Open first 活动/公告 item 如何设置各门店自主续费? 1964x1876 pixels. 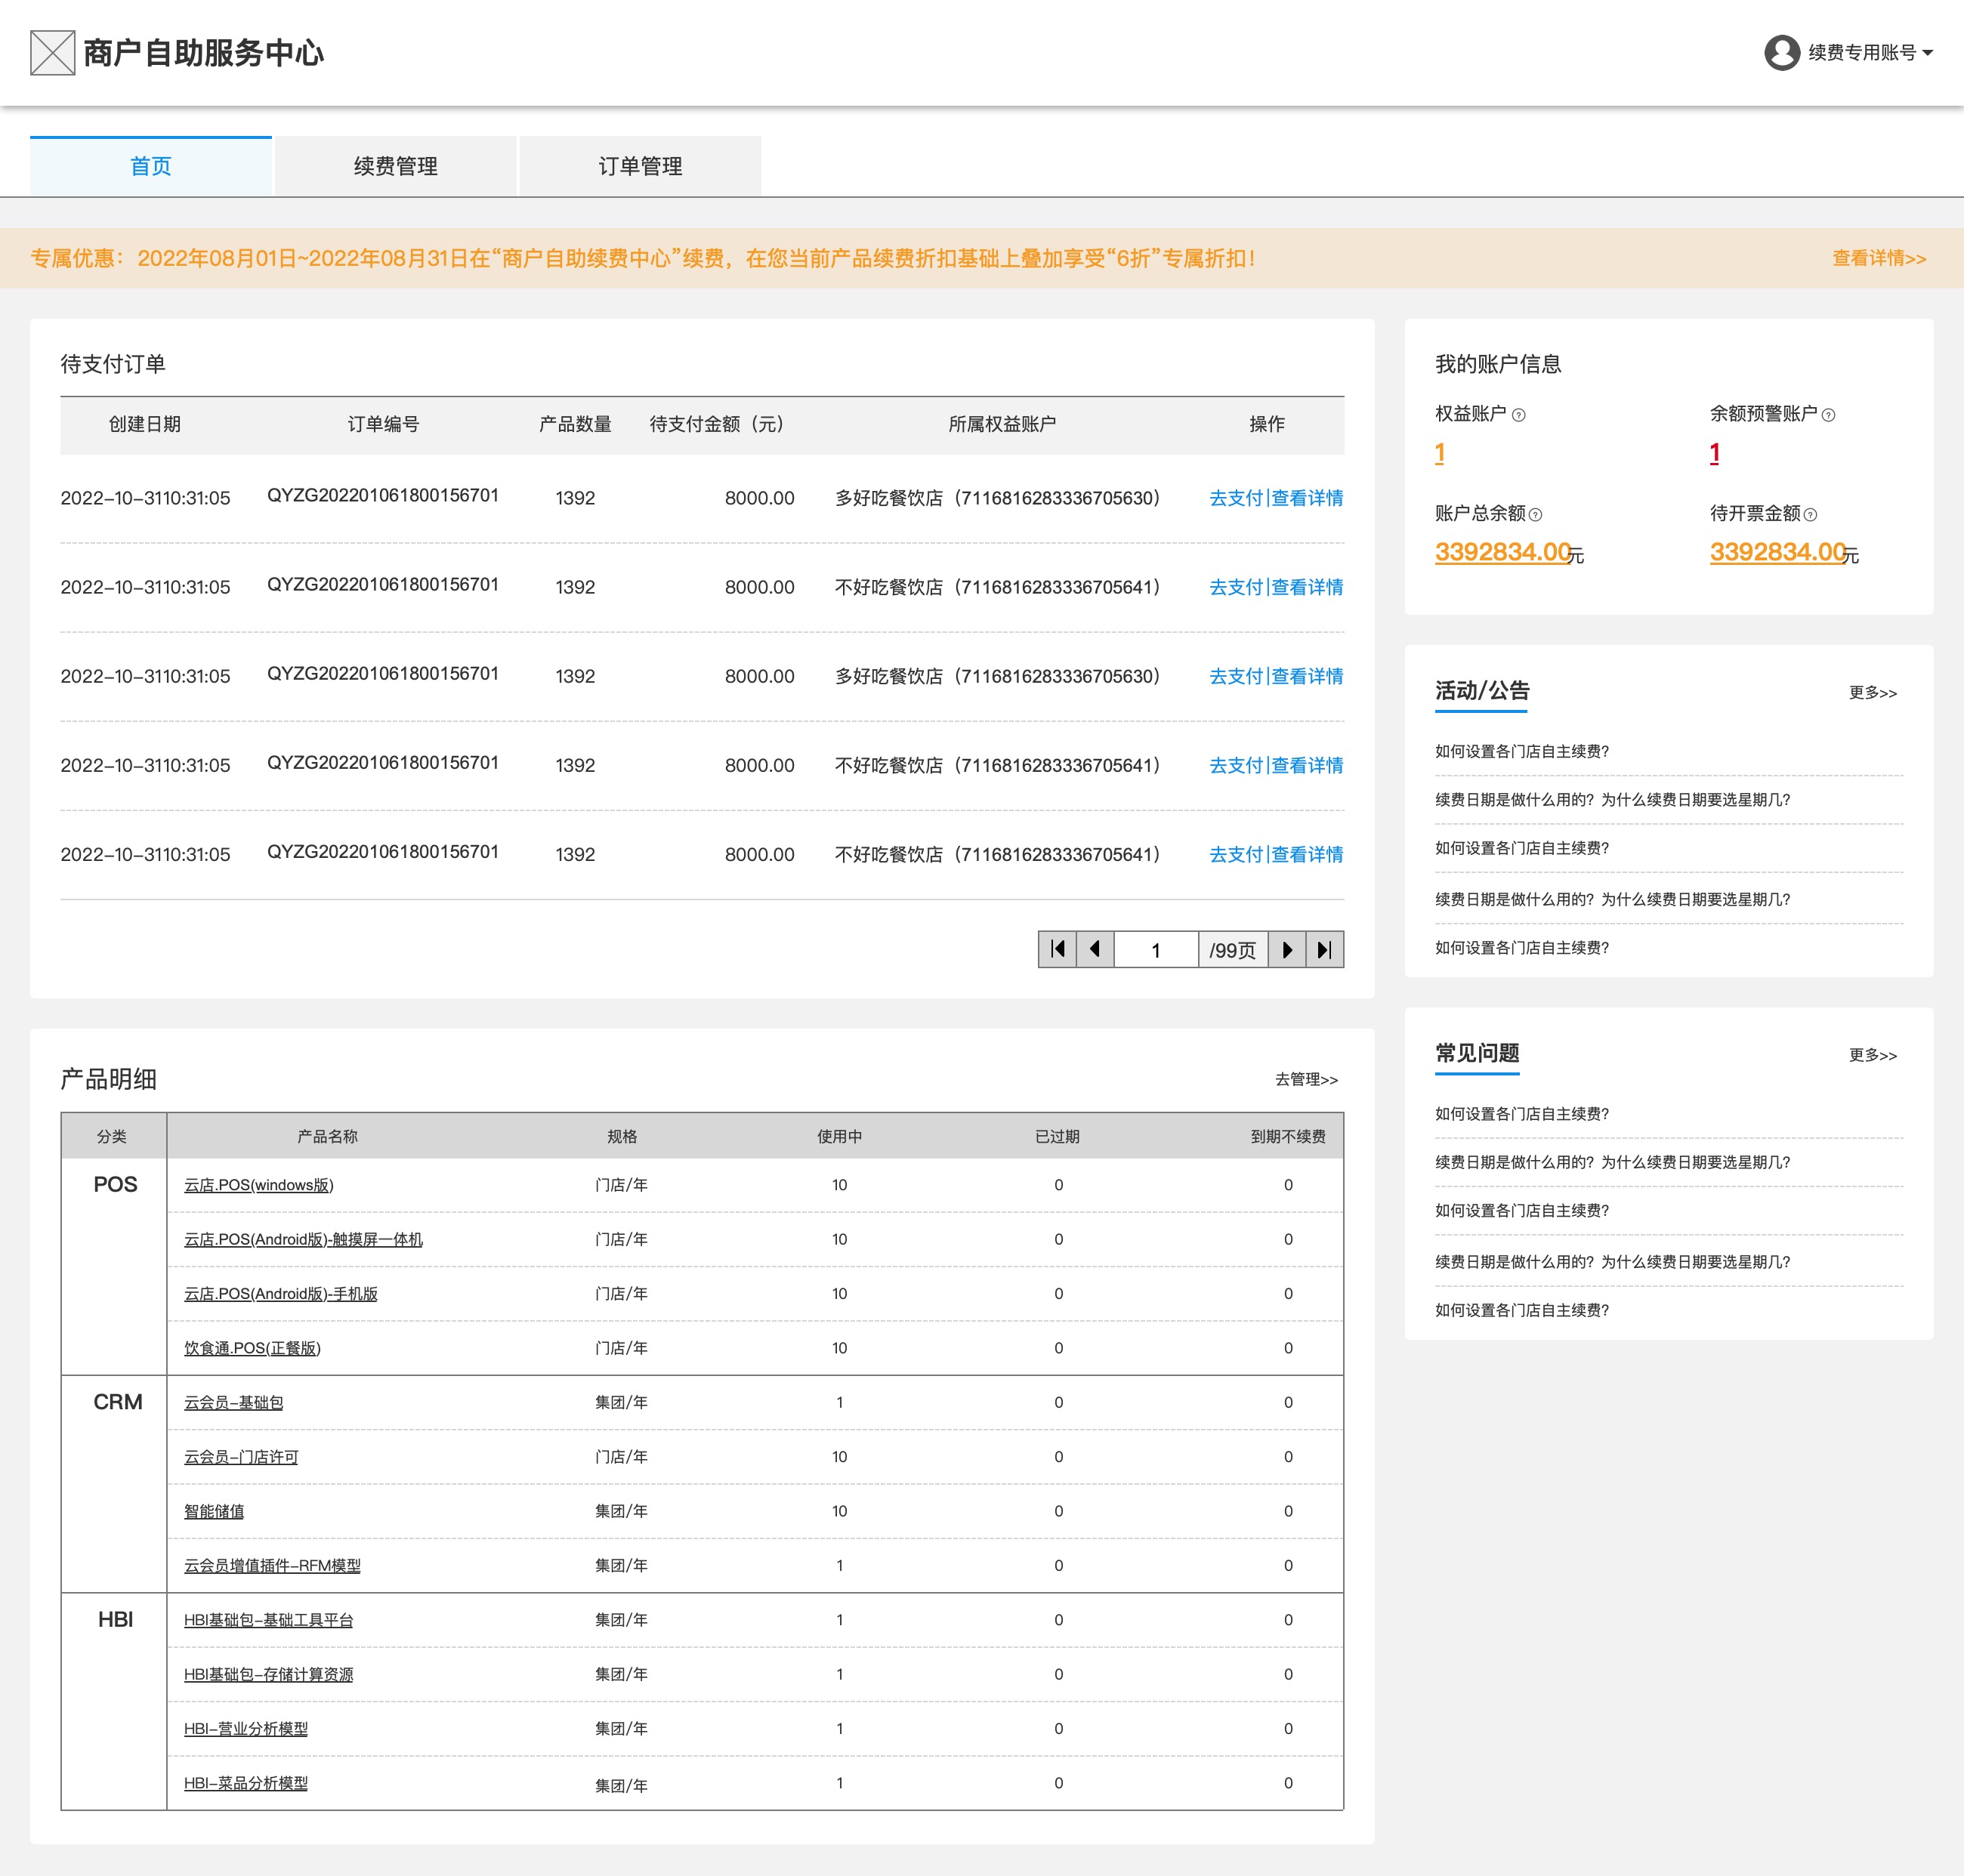coord(1522,751)
